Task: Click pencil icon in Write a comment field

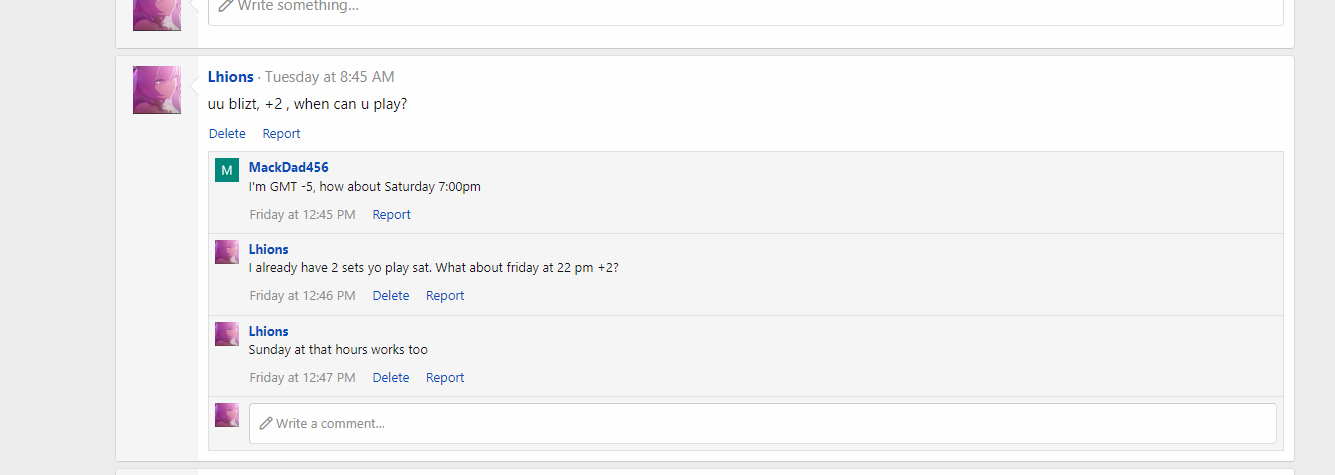Action: click(x=266, y=423)
